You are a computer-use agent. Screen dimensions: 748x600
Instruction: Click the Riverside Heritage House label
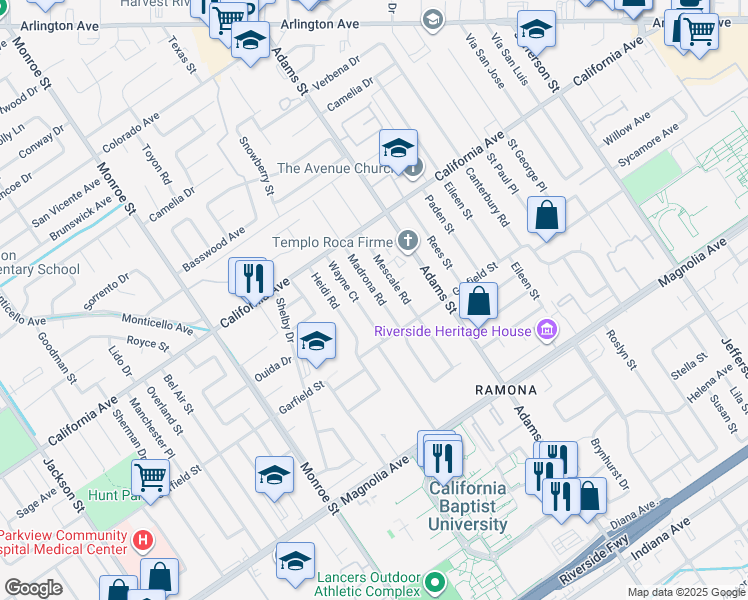coord(452,331)
